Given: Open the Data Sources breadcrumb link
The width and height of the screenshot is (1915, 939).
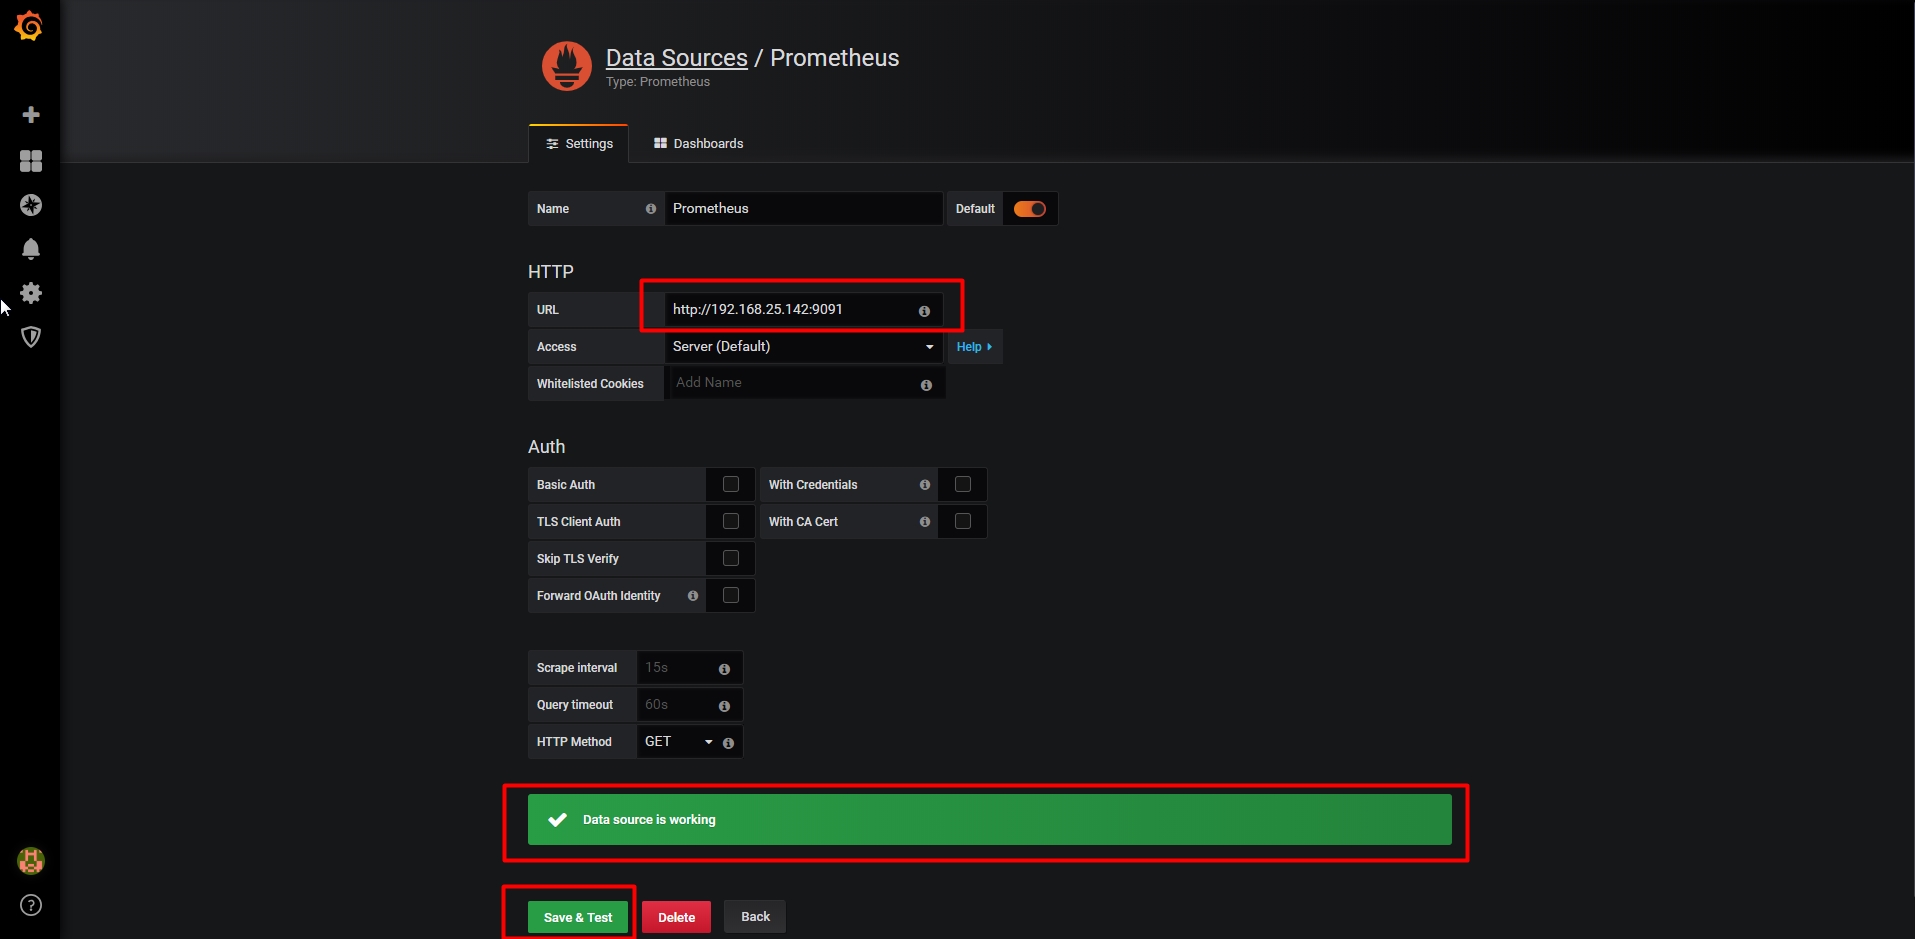Looking at the screenshot, I should click(677, 58).
